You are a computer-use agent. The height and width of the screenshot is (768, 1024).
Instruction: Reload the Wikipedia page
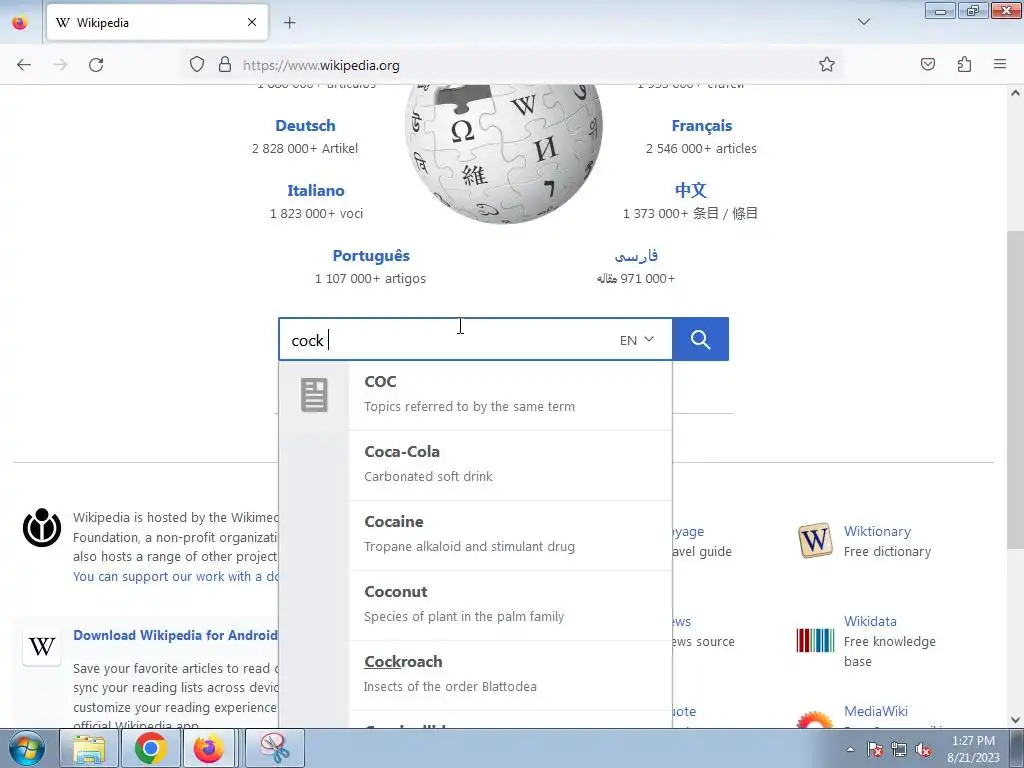pos(96,65)
